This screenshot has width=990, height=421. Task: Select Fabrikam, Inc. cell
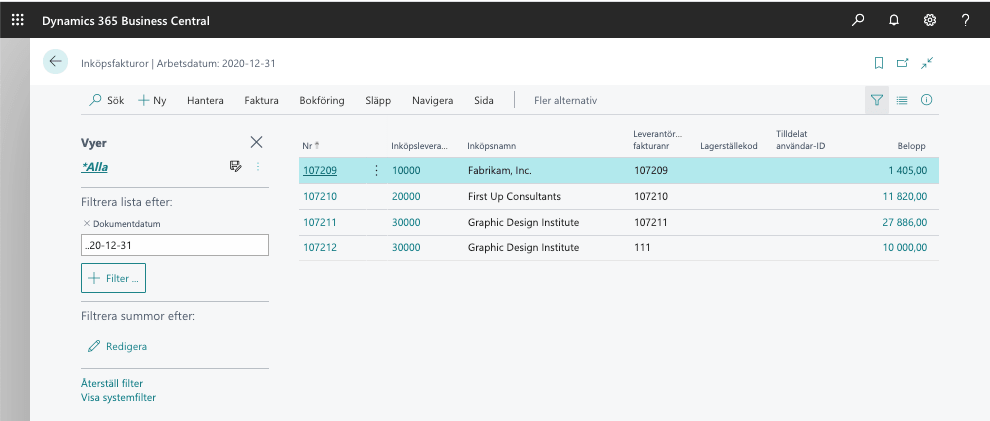(500, 170)
